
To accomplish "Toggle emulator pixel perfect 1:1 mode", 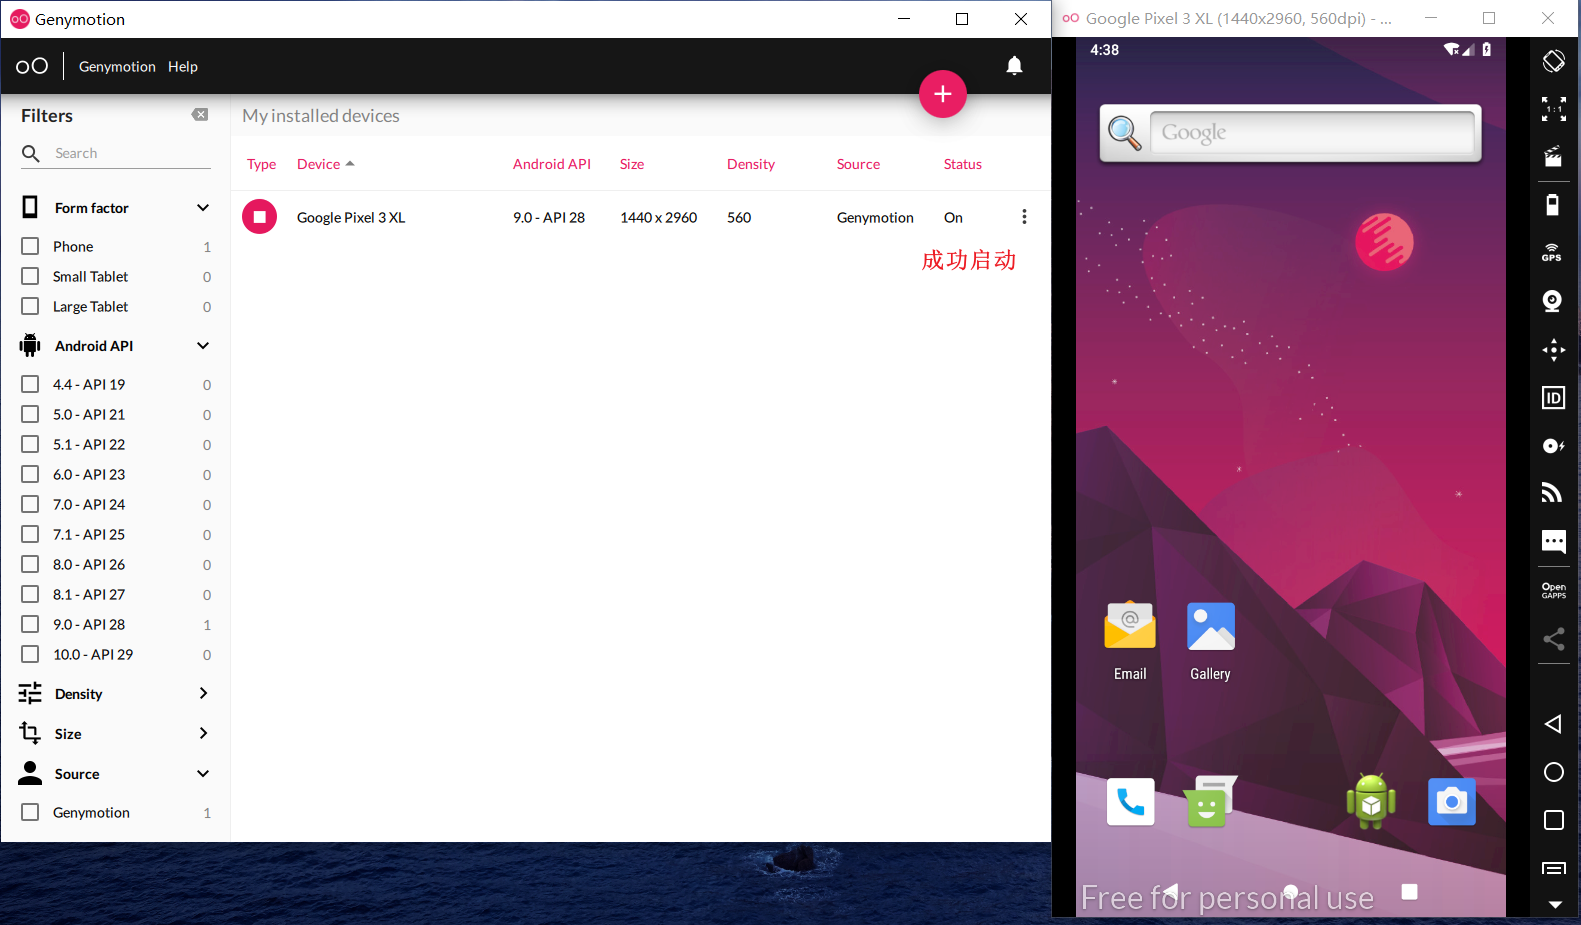I will [x=1553, y=109].
